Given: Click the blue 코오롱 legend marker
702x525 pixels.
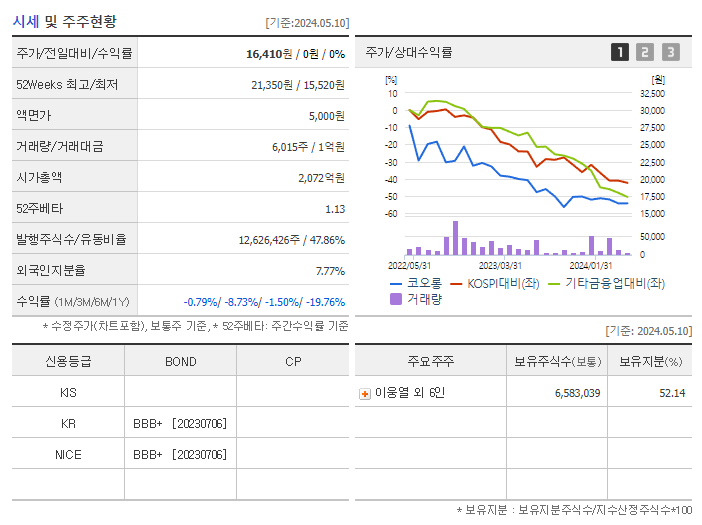Looking at the screenshot, I should (x=396, y=284).
